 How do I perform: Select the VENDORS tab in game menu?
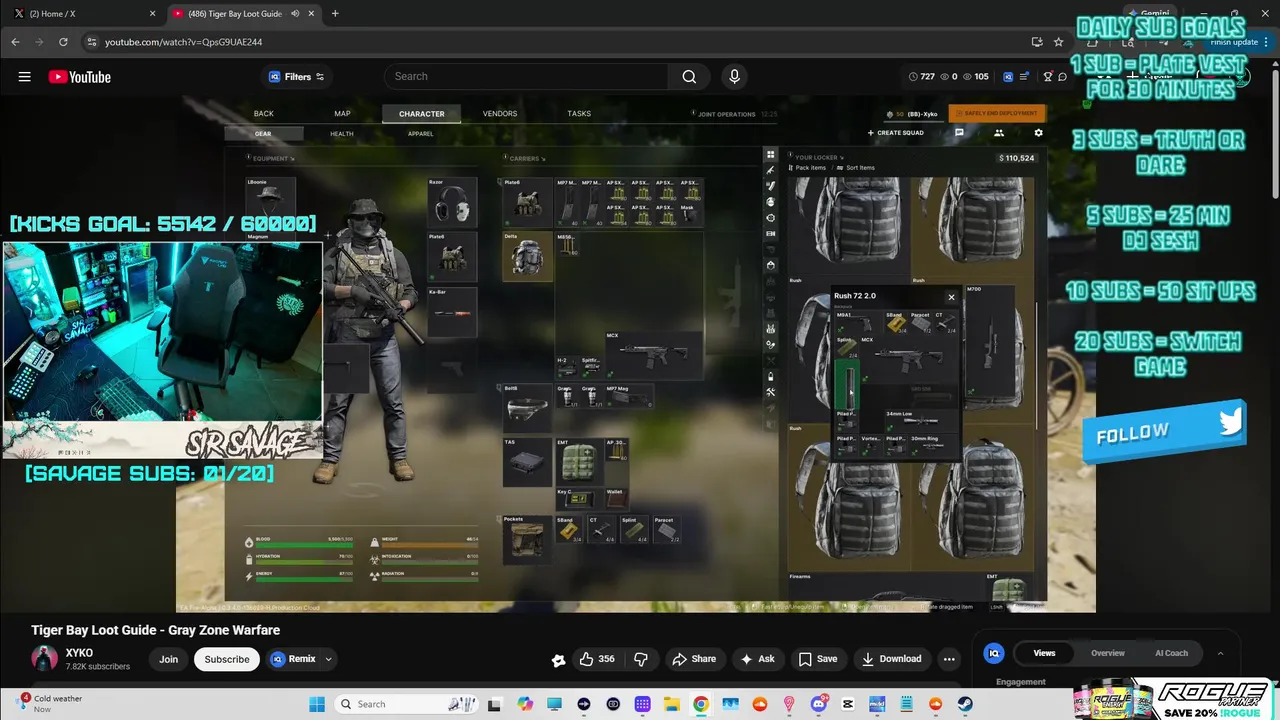pyautogui.click(x=500, y=114)
